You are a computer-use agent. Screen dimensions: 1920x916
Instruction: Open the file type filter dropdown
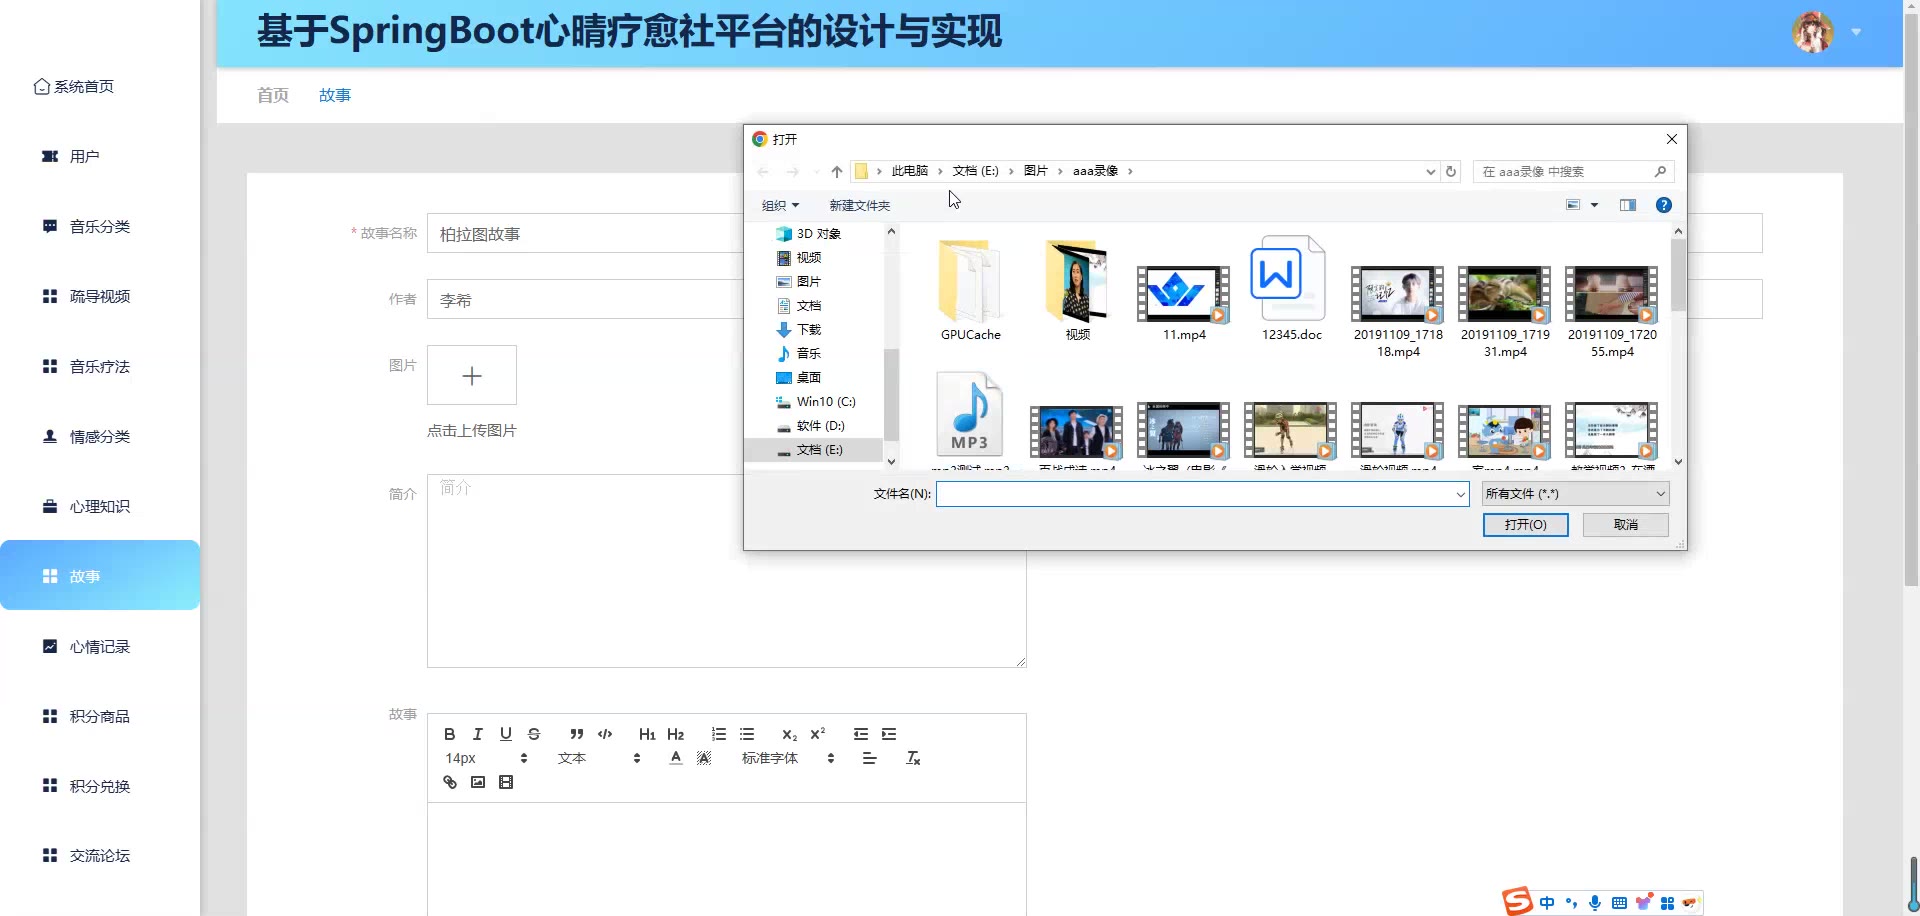point(1575,494)
